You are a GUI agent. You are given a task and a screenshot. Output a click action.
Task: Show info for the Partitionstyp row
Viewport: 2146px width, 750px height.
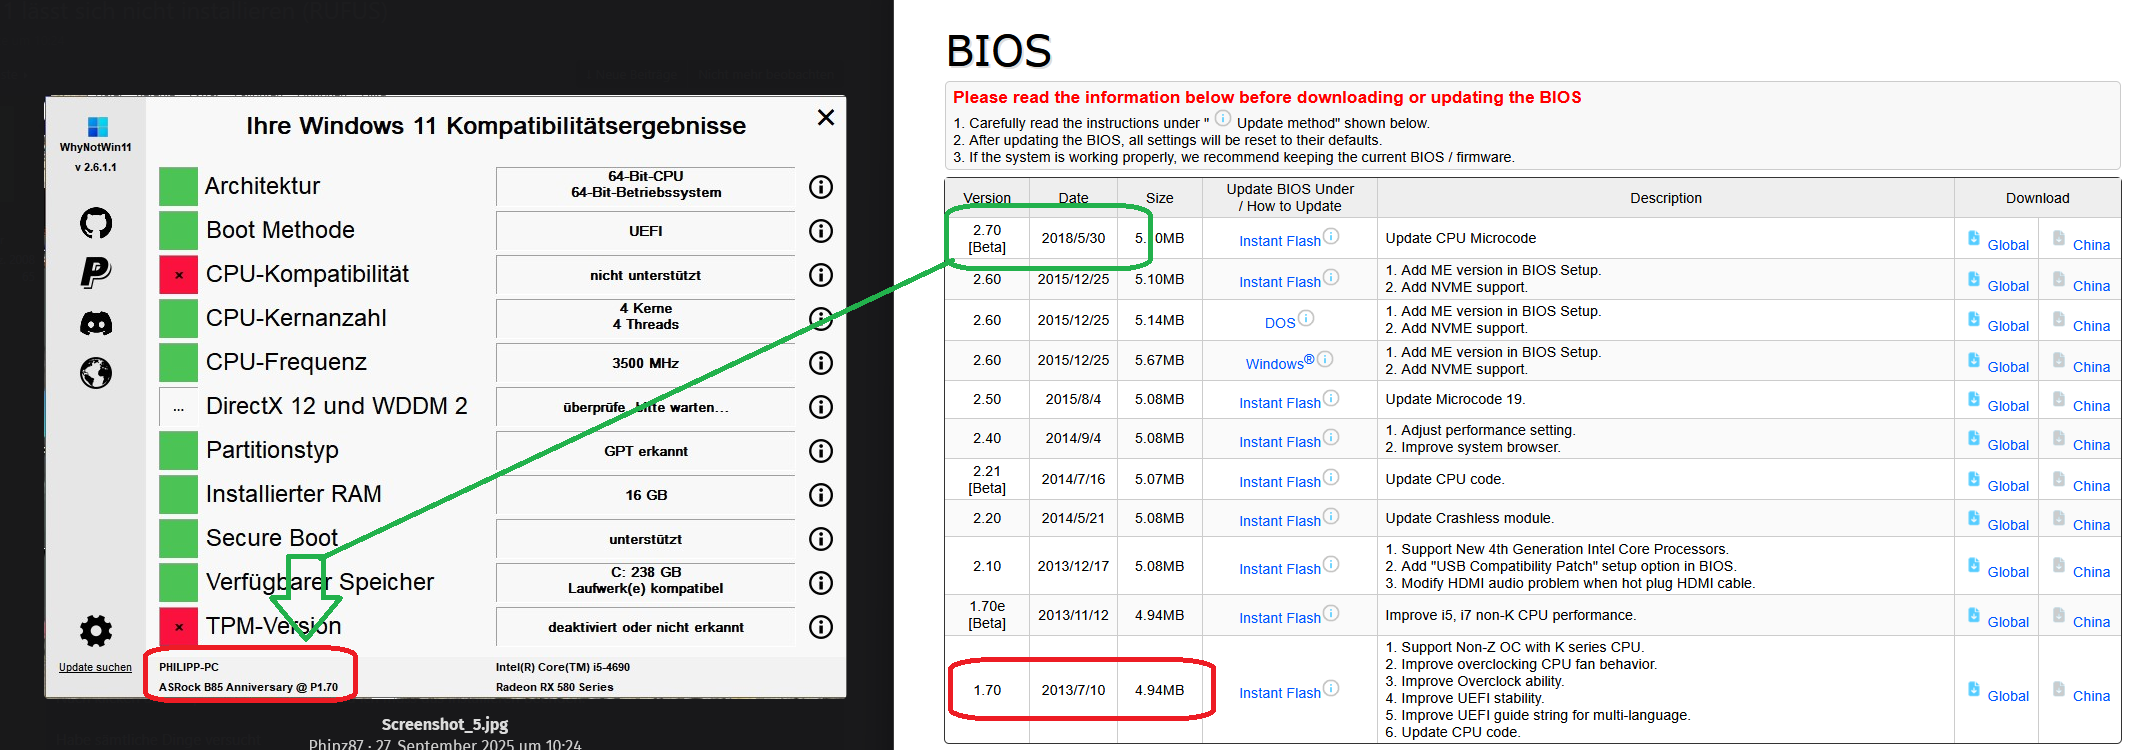[821, 451]
